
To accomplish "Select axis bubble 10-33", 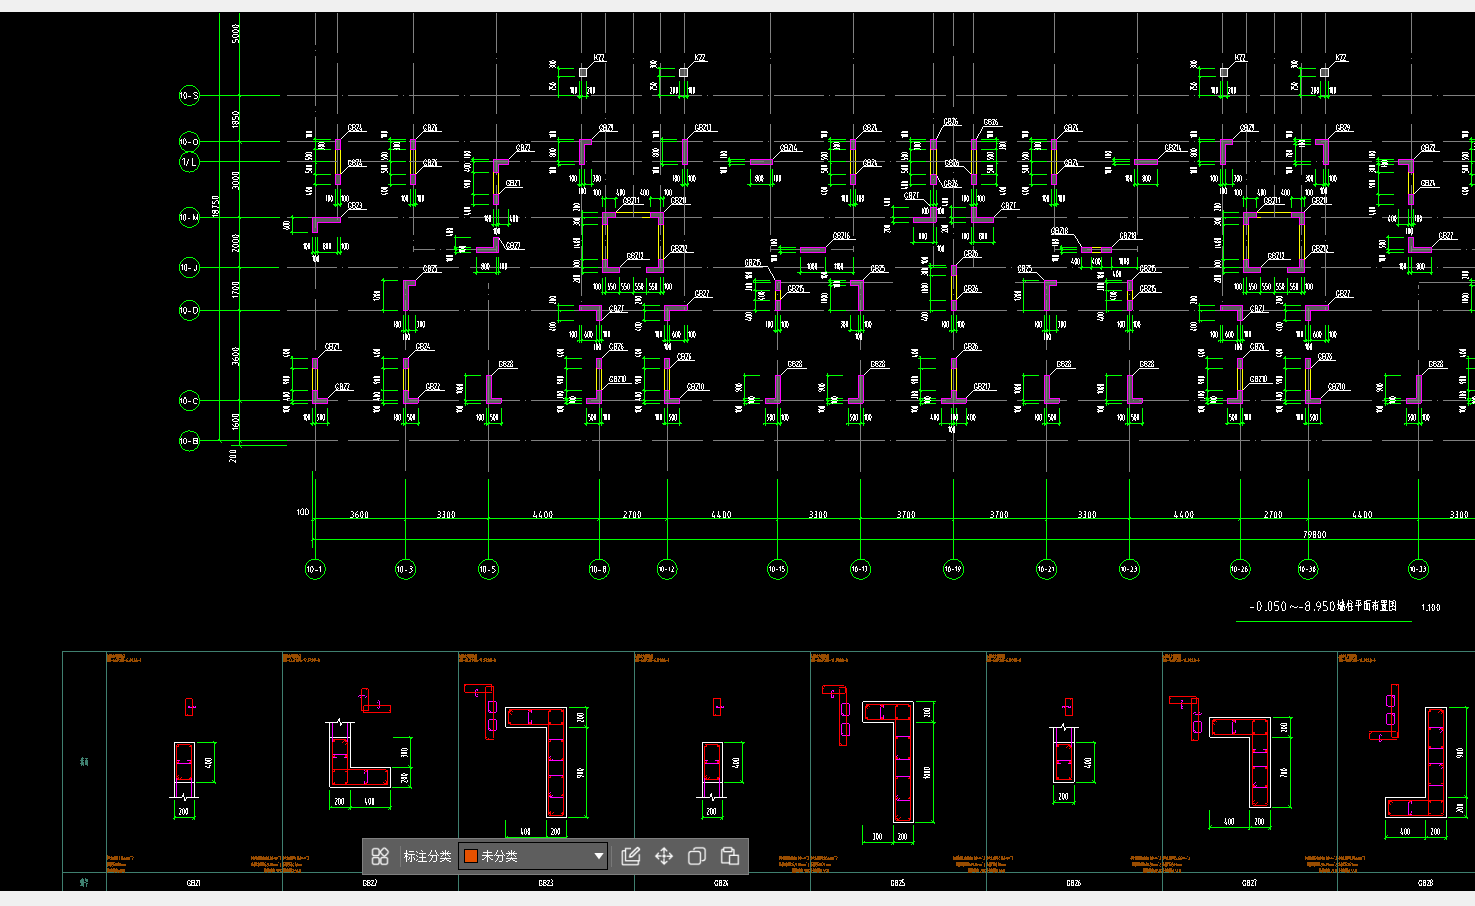I will click(x=1418, y=569).
